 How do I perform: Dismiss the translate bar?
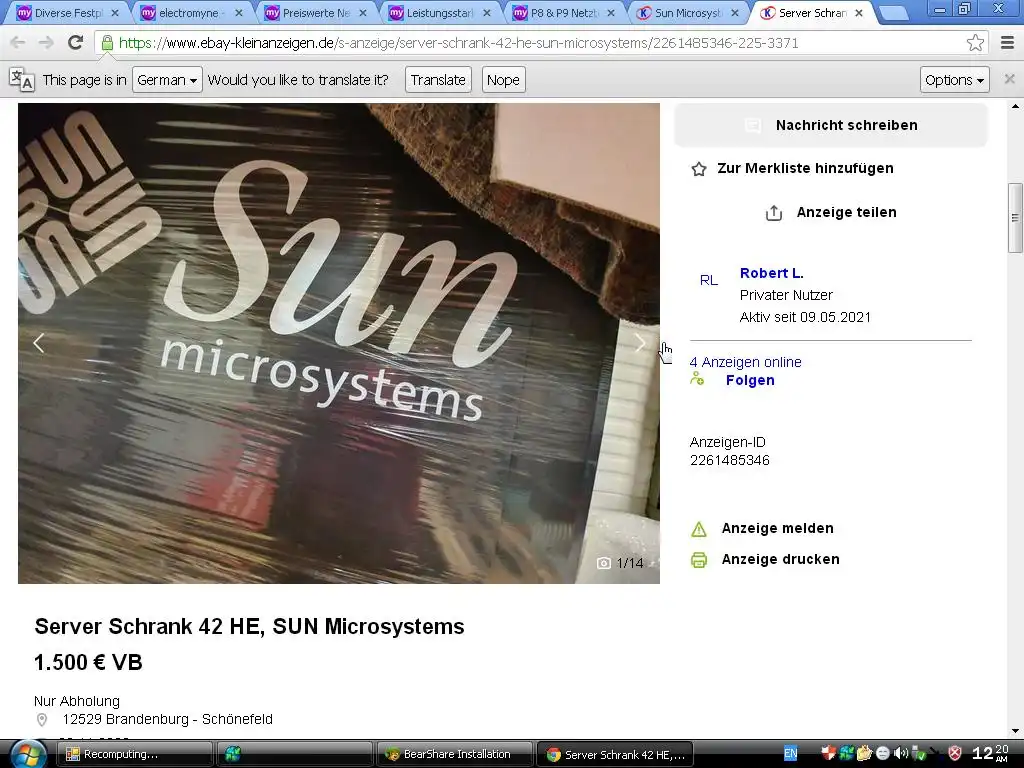point(1010,79)
